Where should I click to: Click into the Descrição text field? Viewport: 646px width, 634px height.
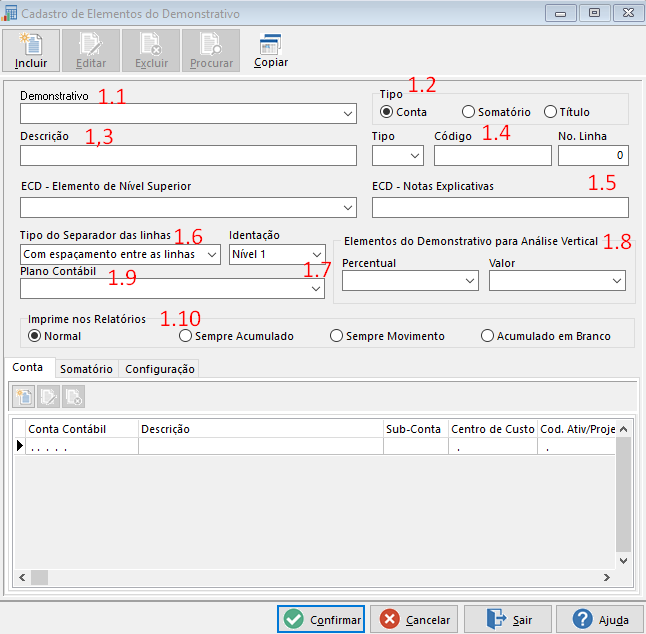(x=188, y=156)
